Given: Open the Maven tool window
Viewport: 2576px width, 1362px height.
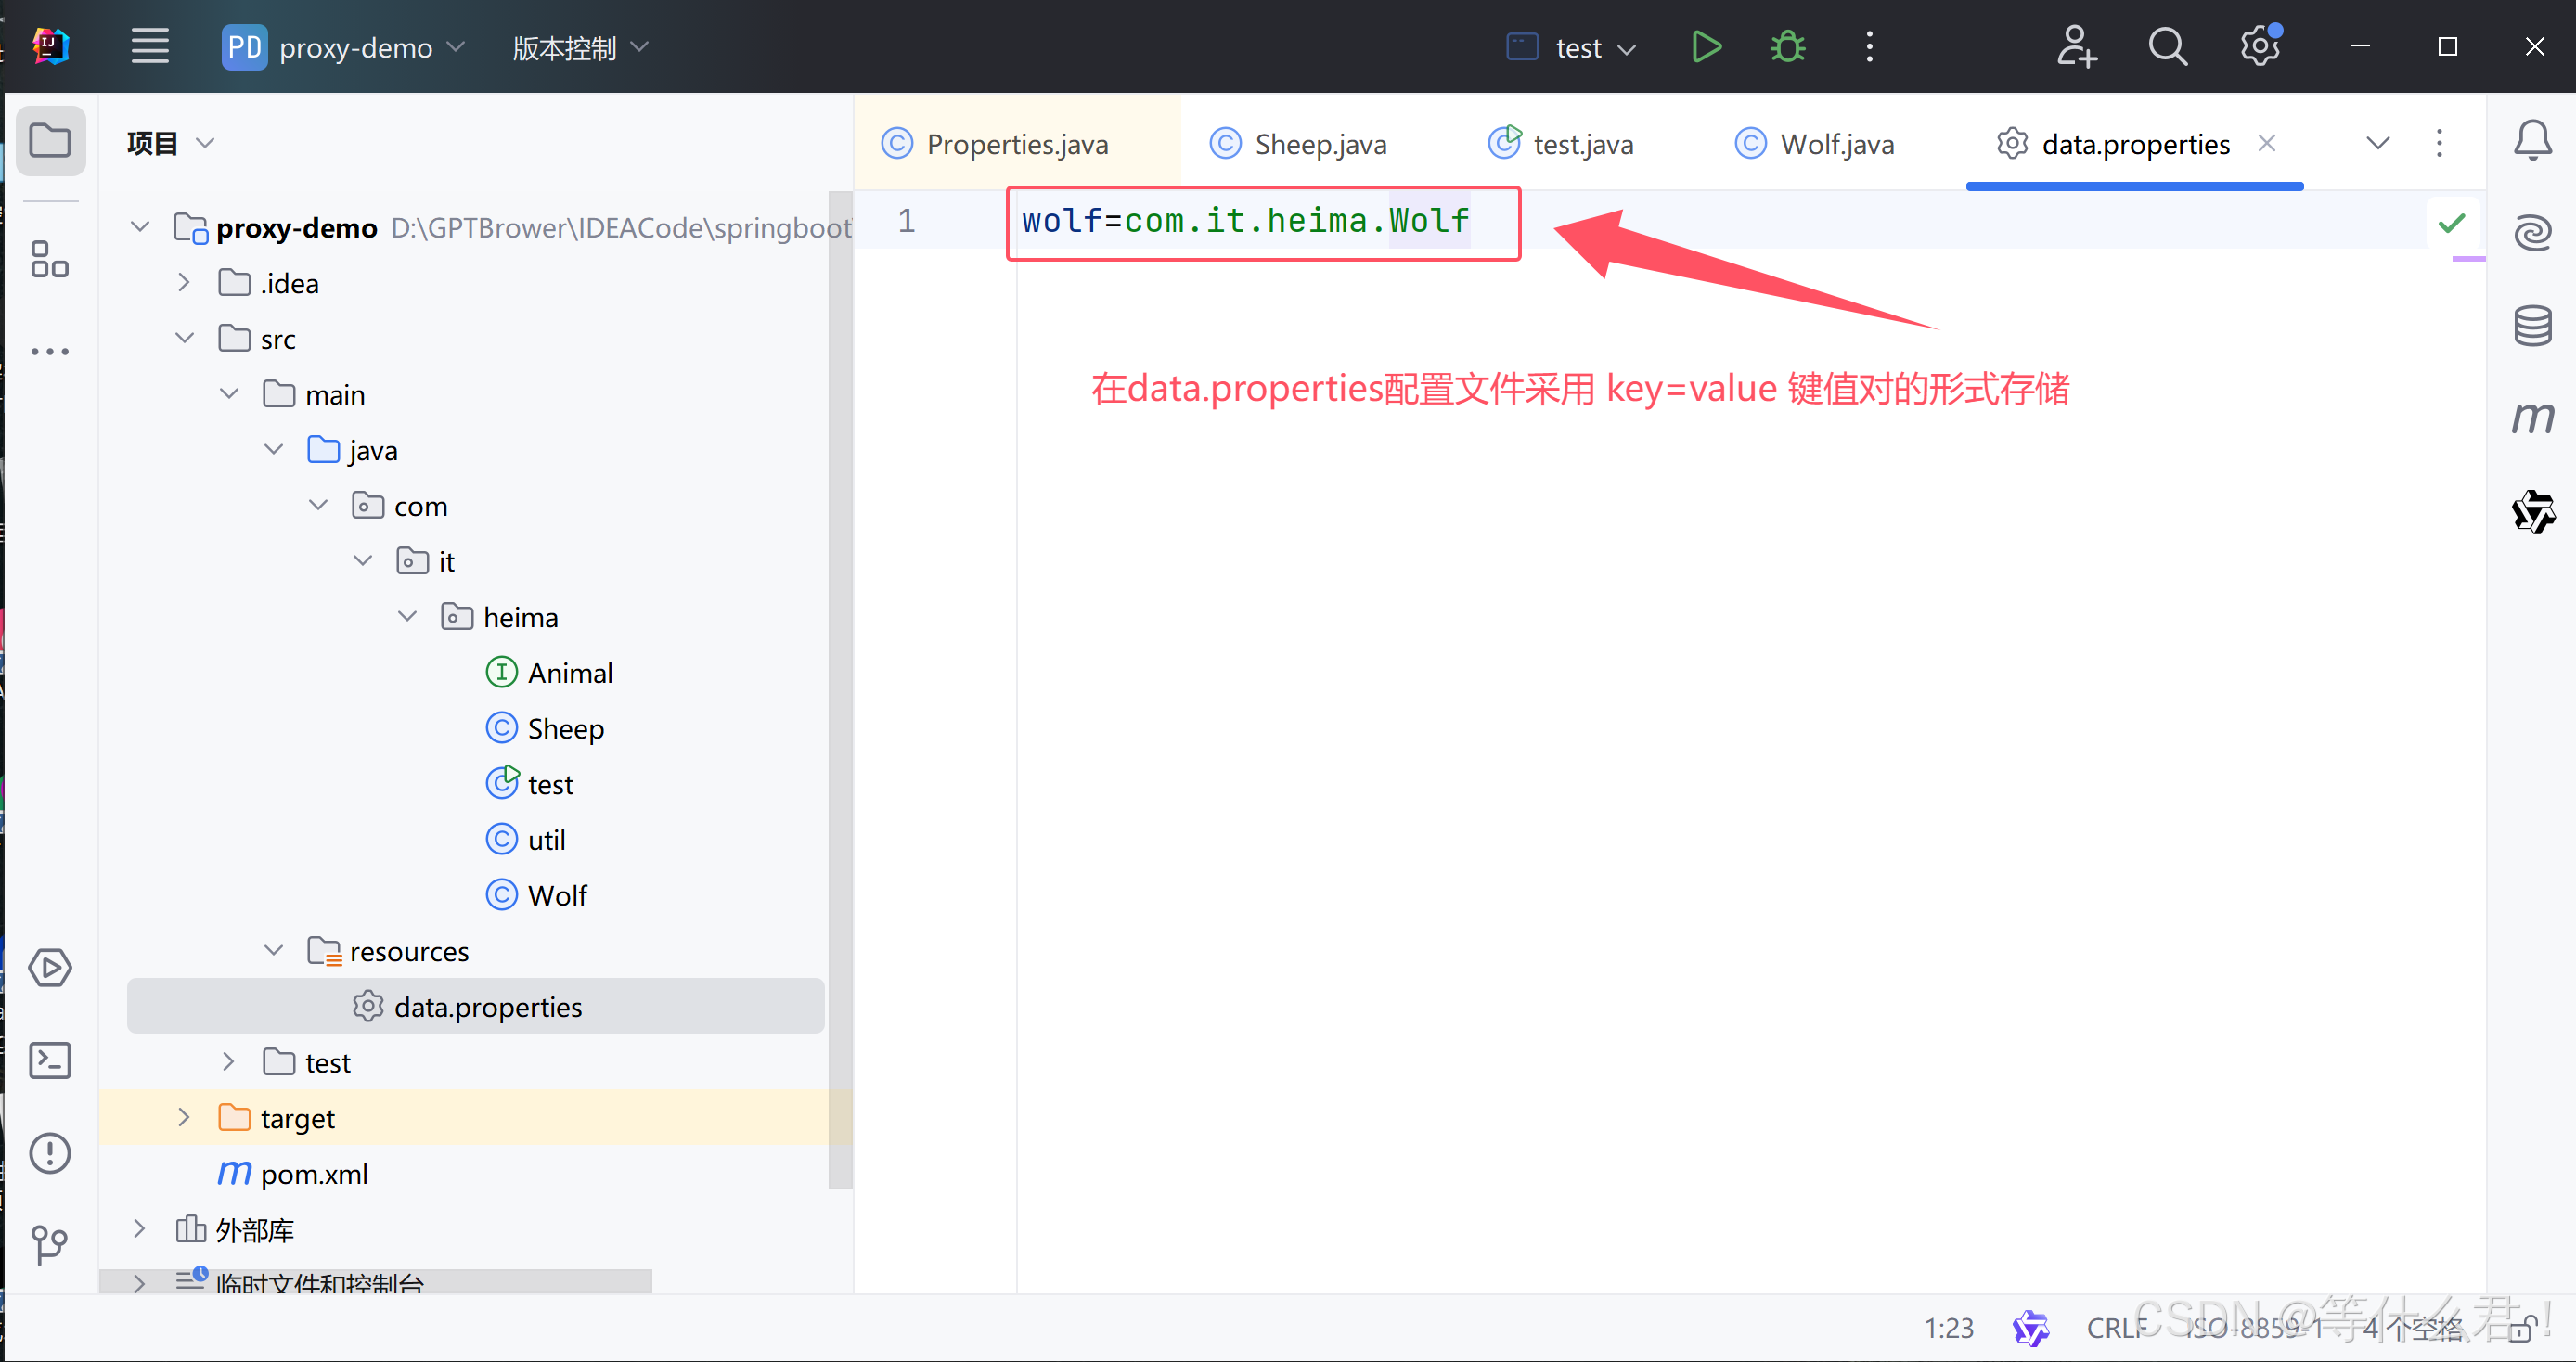Looking at the screenshot, I should coord(2532,418).
